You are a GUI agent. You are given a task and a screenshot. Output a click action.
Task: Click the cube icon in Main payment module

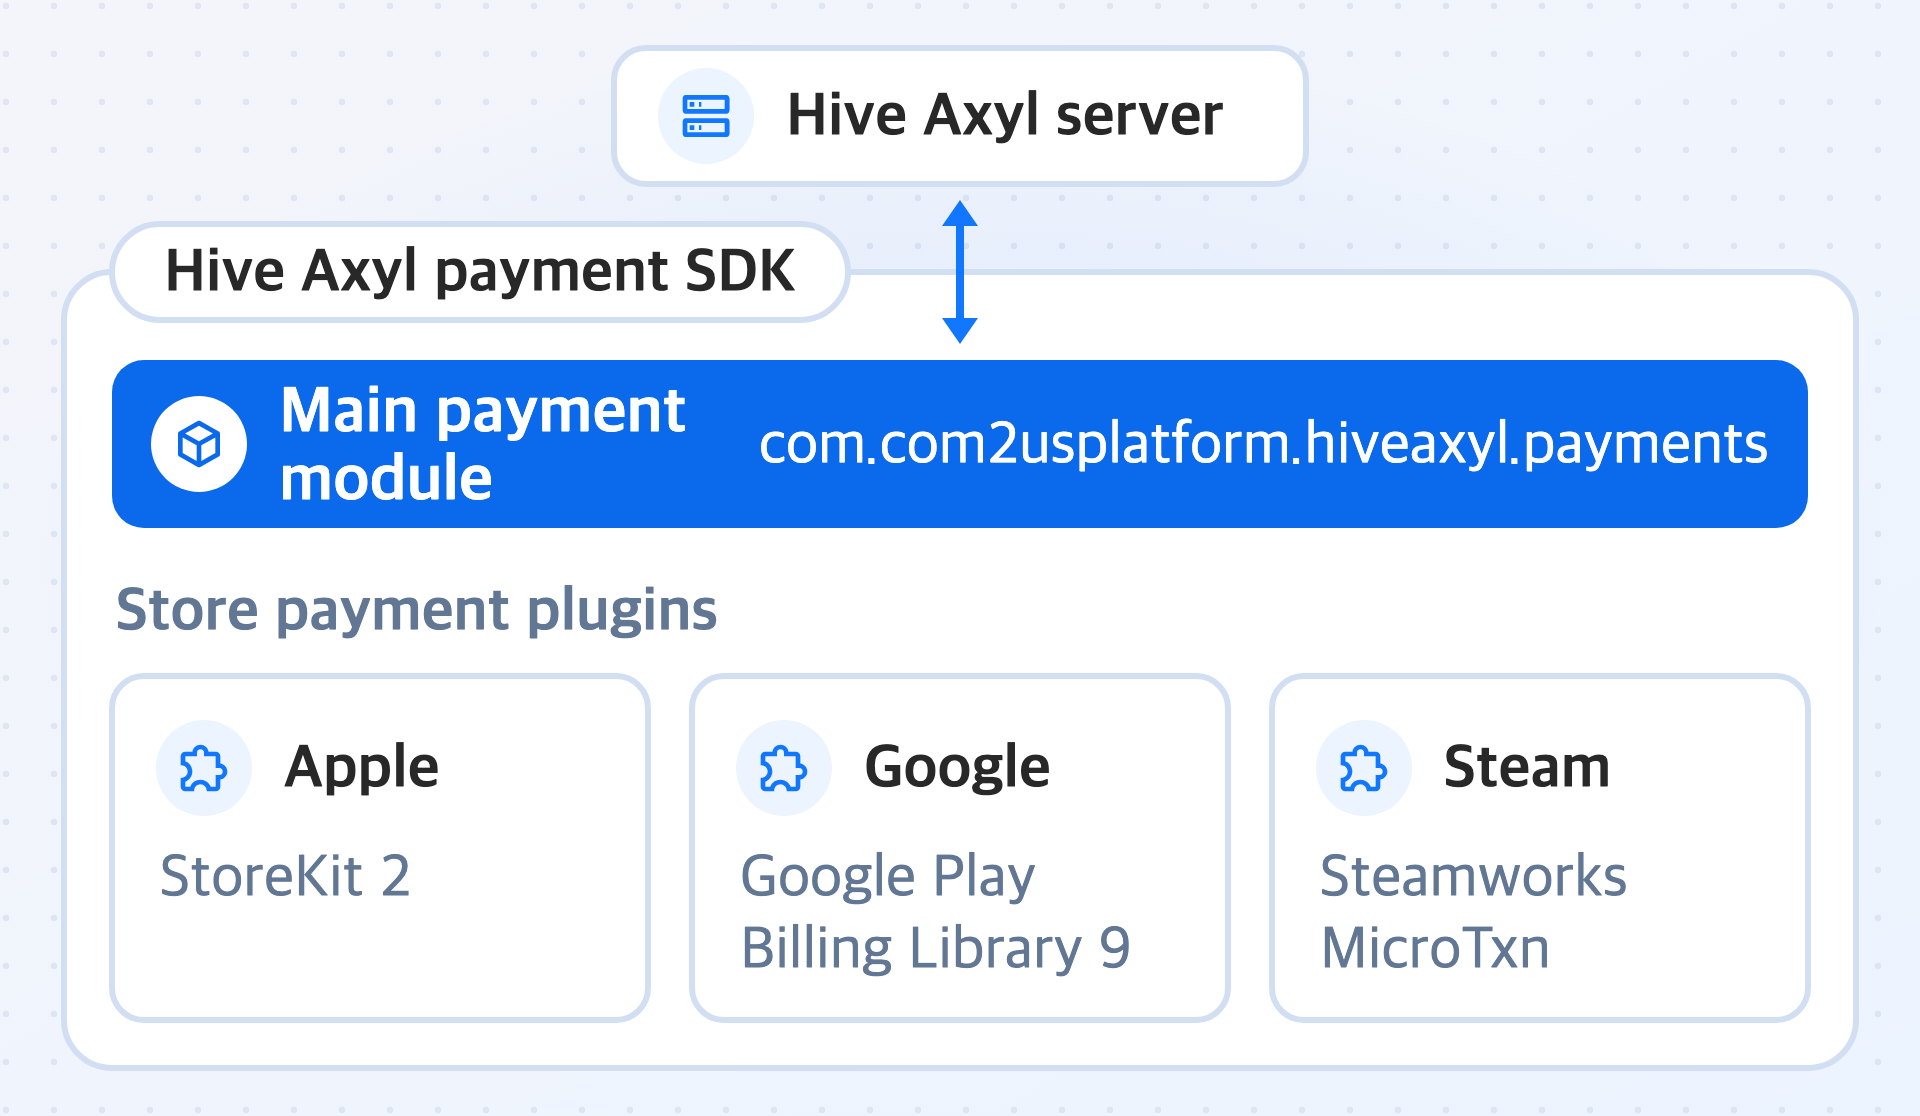(199, 444)
